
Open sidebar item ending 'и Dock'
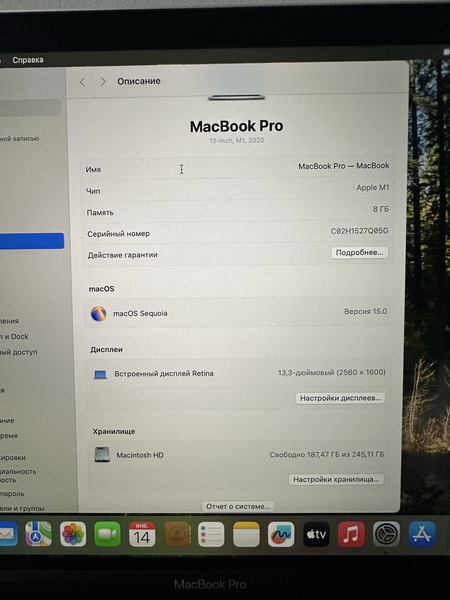tap(15, 336)
